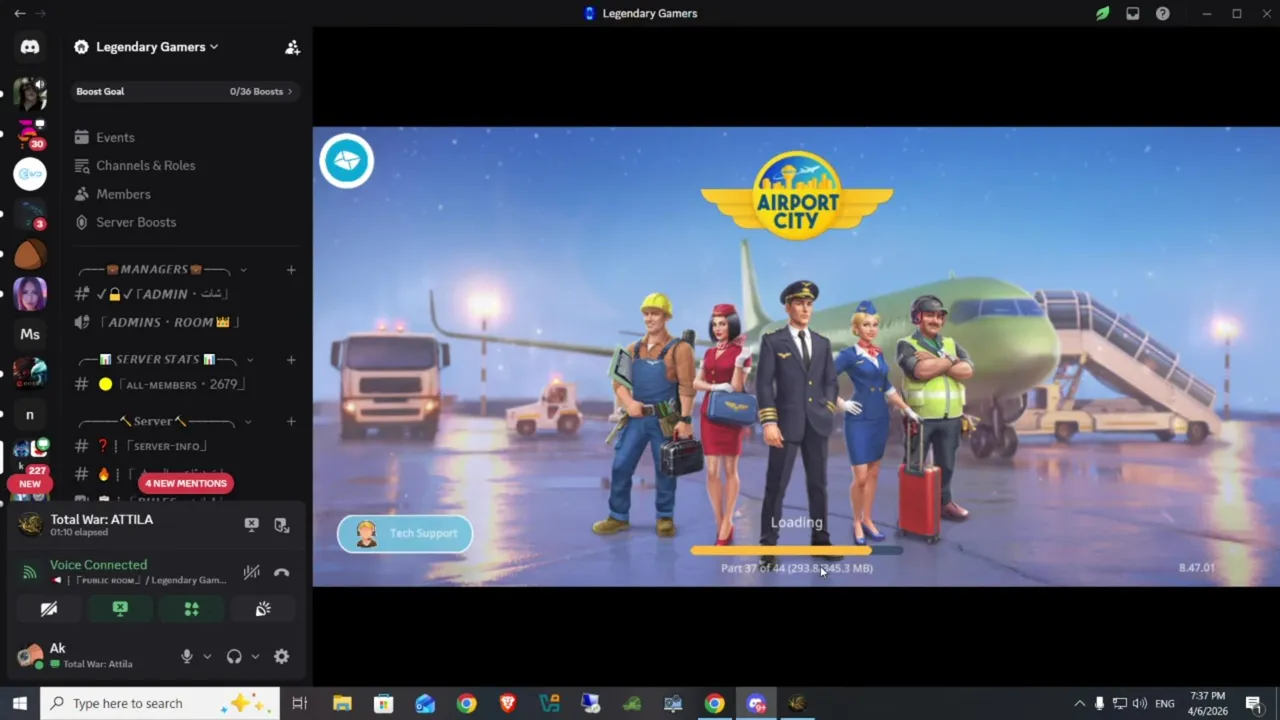
Task: Open Events in the server sidebar
Action: click(x=115, y=137)
